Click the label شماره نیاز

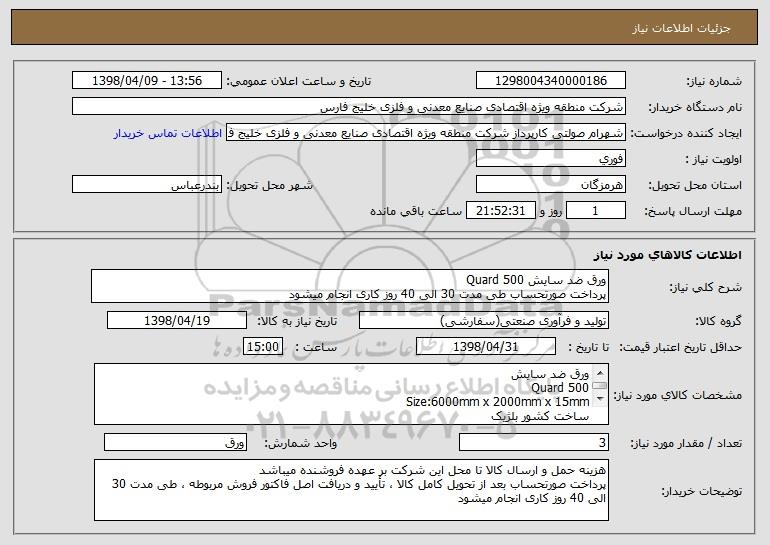pos(714,81)
